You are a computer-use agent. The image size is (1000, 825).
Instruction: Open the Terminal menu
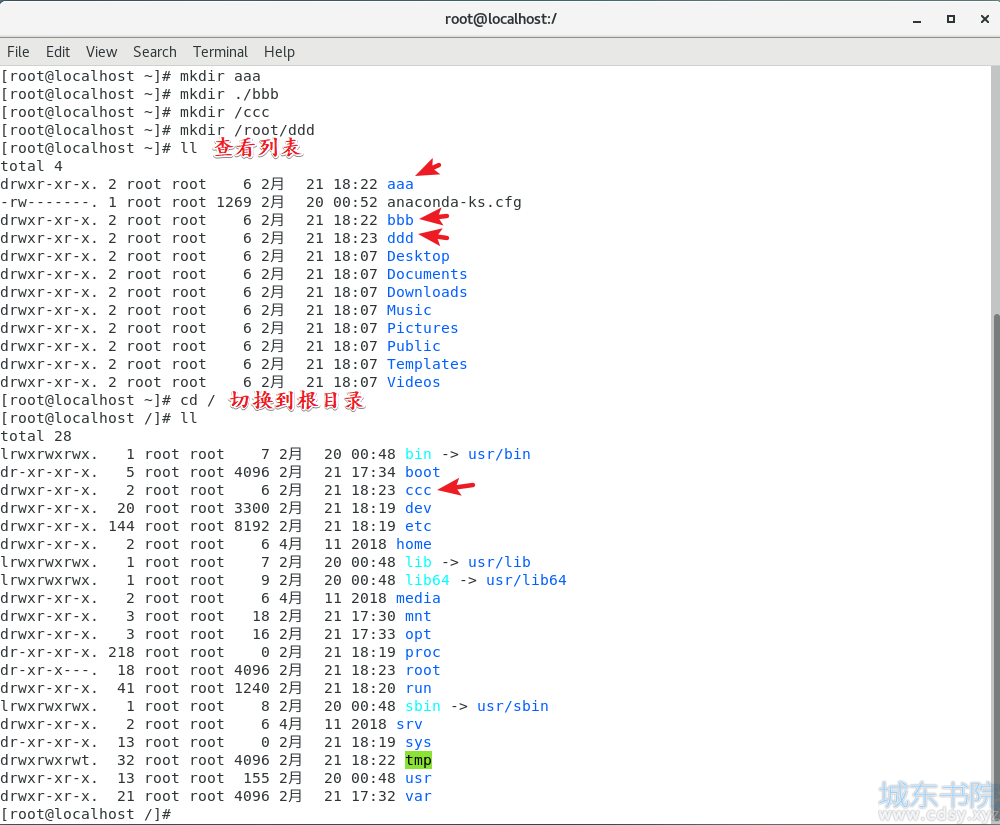coord(220,52)
